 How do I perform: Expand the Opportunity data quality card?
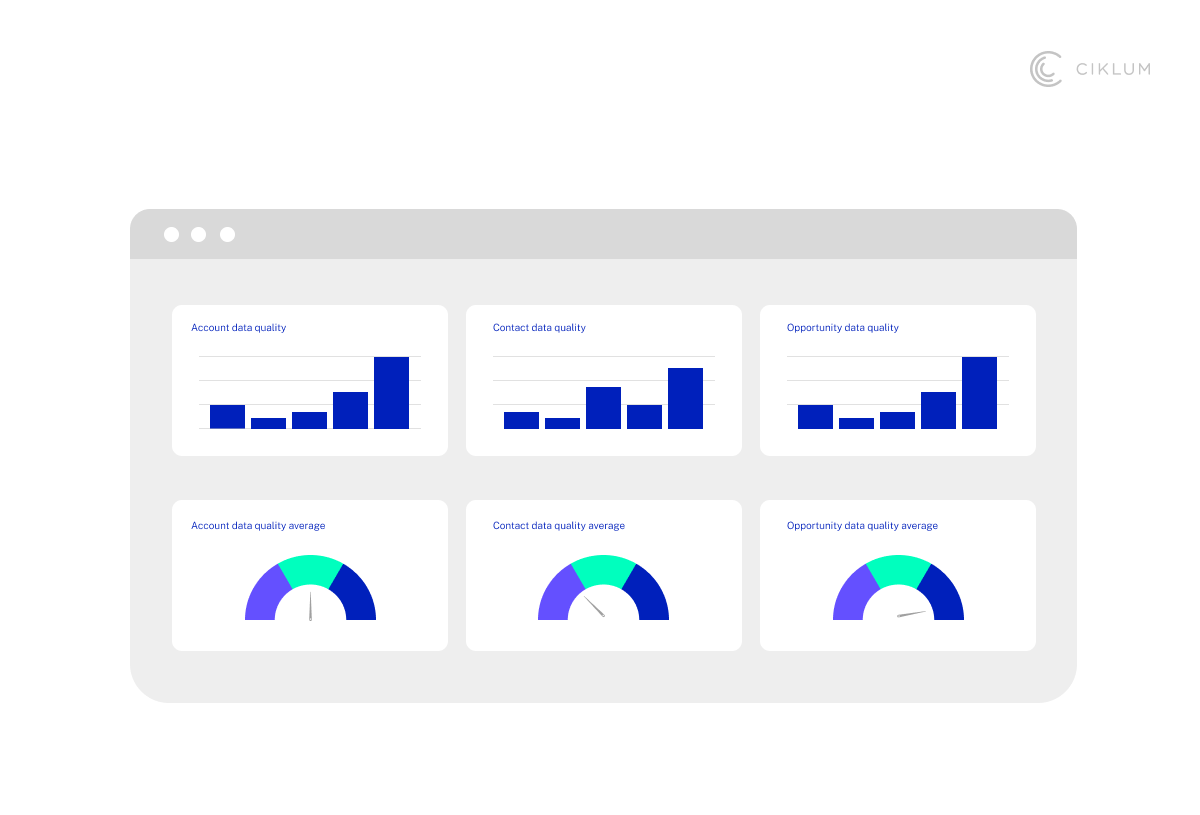[x=897, y=380]
